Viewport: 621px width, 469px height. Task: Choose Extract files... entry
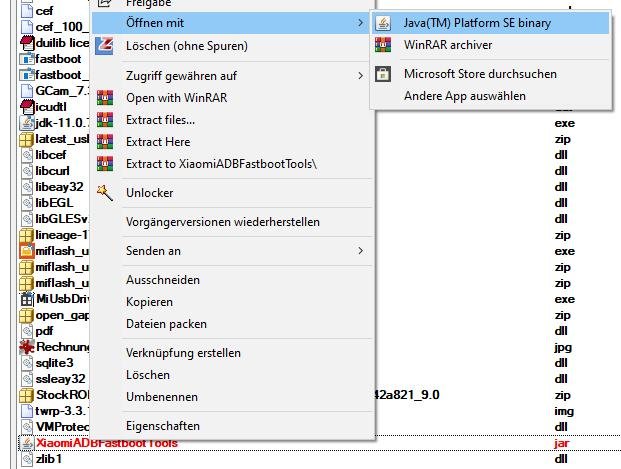click(x=233, y=120)
